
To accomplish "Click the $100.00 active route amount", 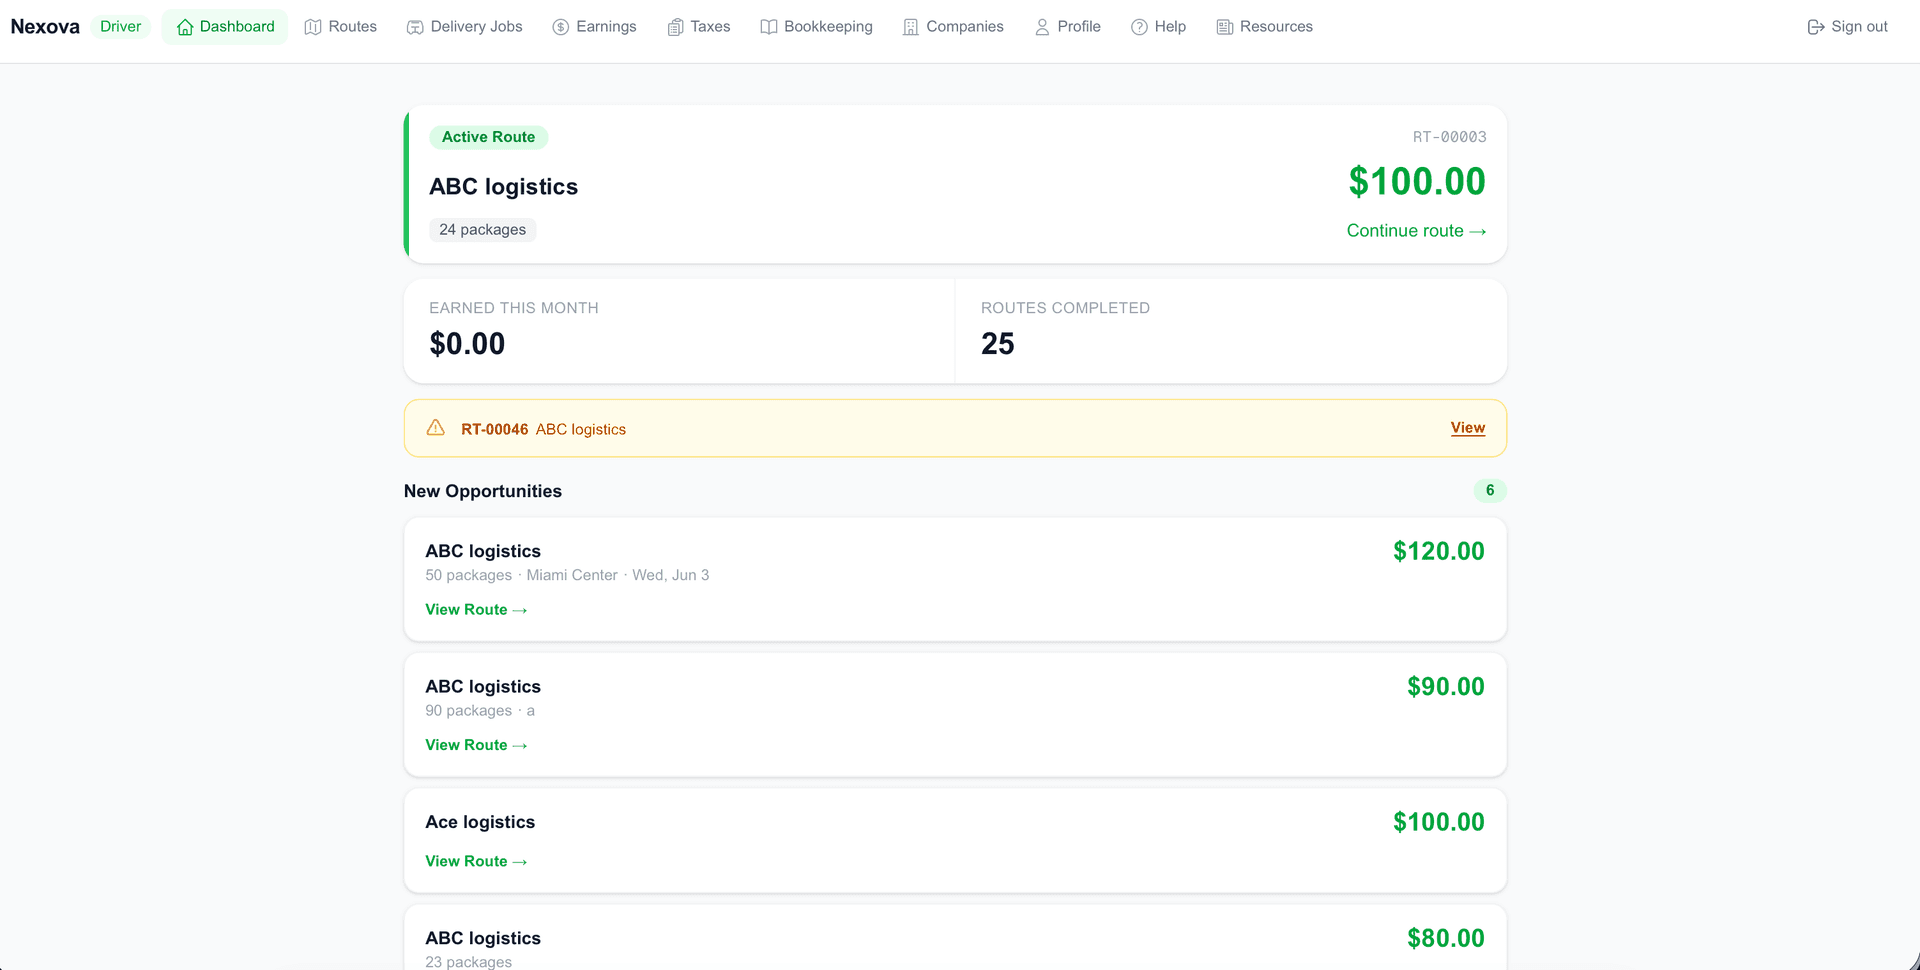I will point(1417,181).
